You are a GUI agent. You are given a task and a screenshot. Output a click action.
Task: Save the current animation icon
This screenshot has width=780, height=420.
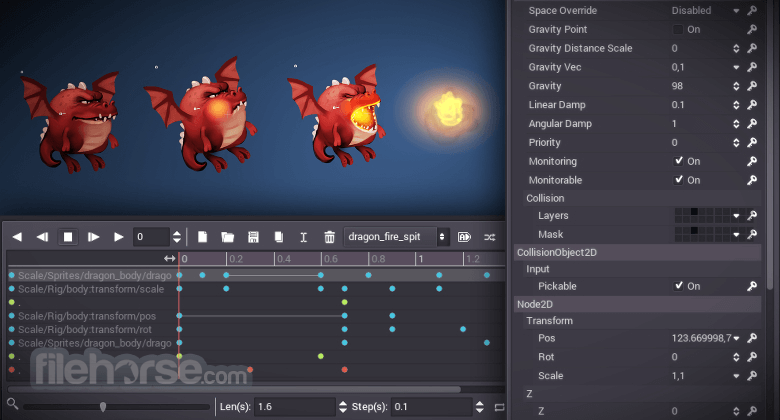coord(253,237)
